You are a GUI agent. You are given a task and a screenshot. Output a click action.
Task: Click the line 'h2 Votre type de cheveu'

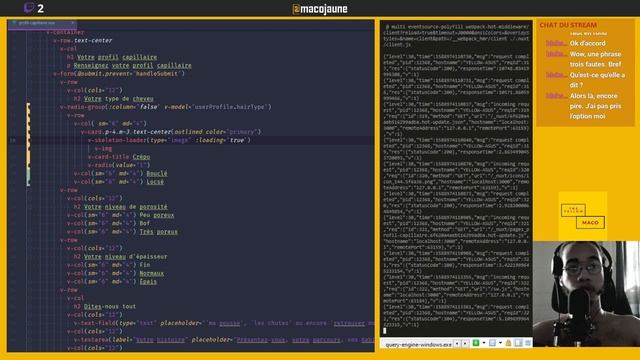(x=113, y=99)
